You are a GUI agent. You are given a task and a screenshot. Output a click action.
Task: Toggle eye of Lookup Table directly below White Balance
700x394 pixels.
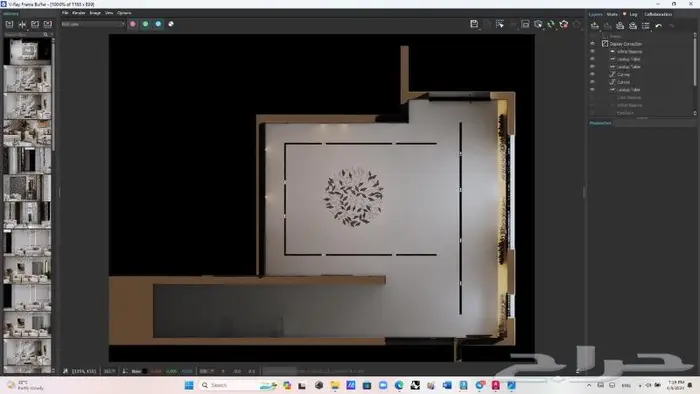[x=592, y=59]
